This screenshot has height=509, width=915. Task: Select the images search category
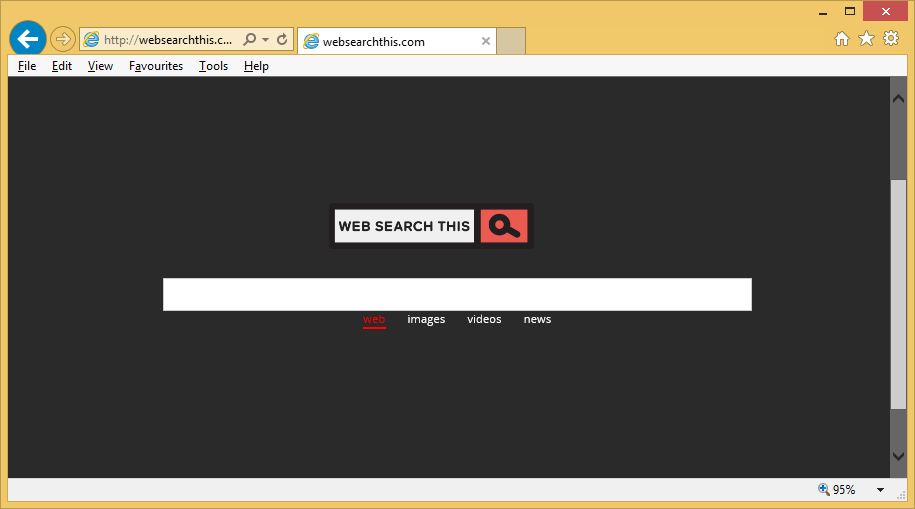coord(426,319)
